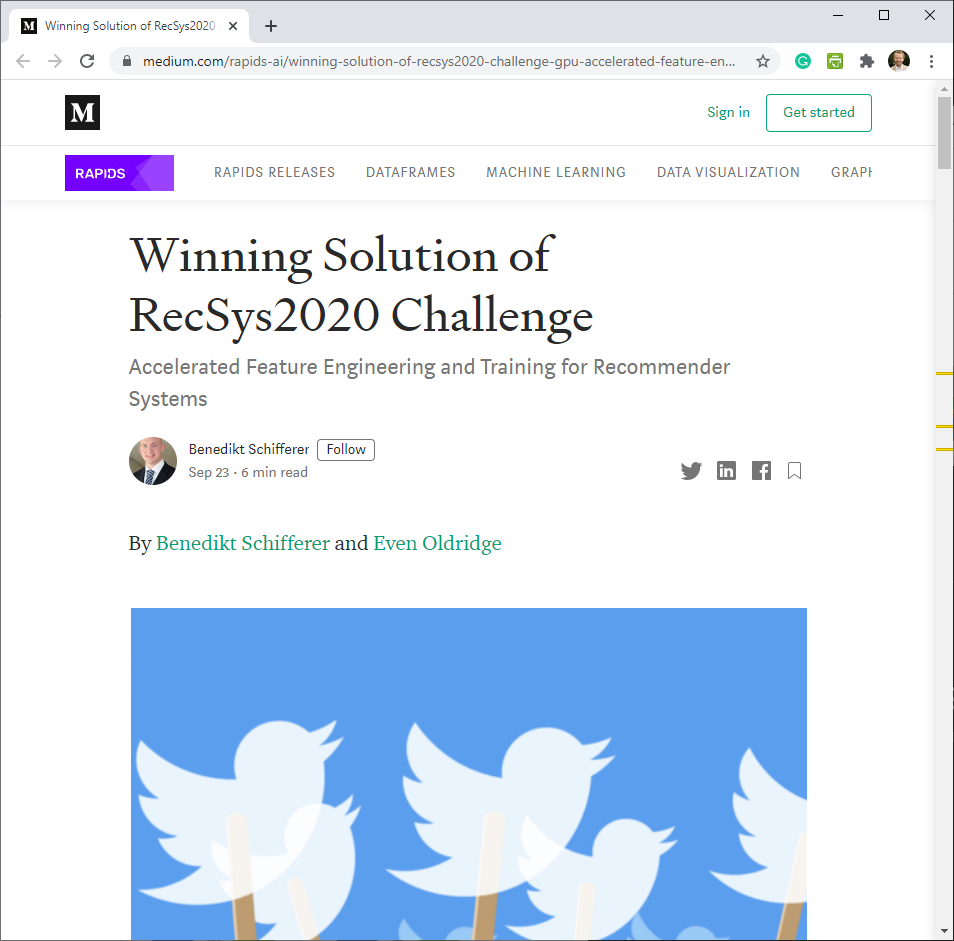Open Benedikt Schifferer link in byline
Viewport: 954px width, 941px height.
coord(243,543)
